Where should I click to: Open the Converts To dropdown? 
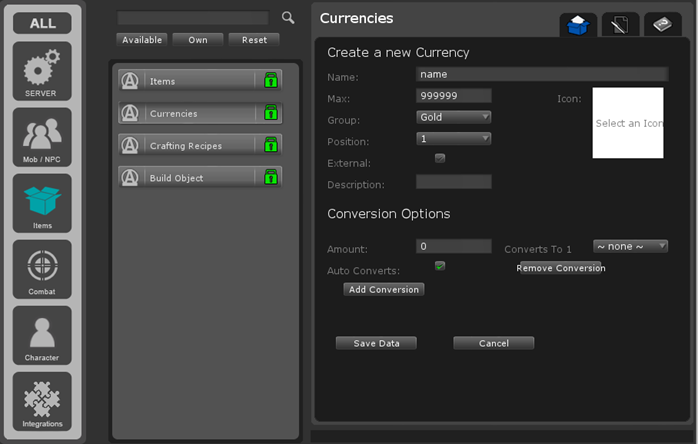click(x=630, y=246)
